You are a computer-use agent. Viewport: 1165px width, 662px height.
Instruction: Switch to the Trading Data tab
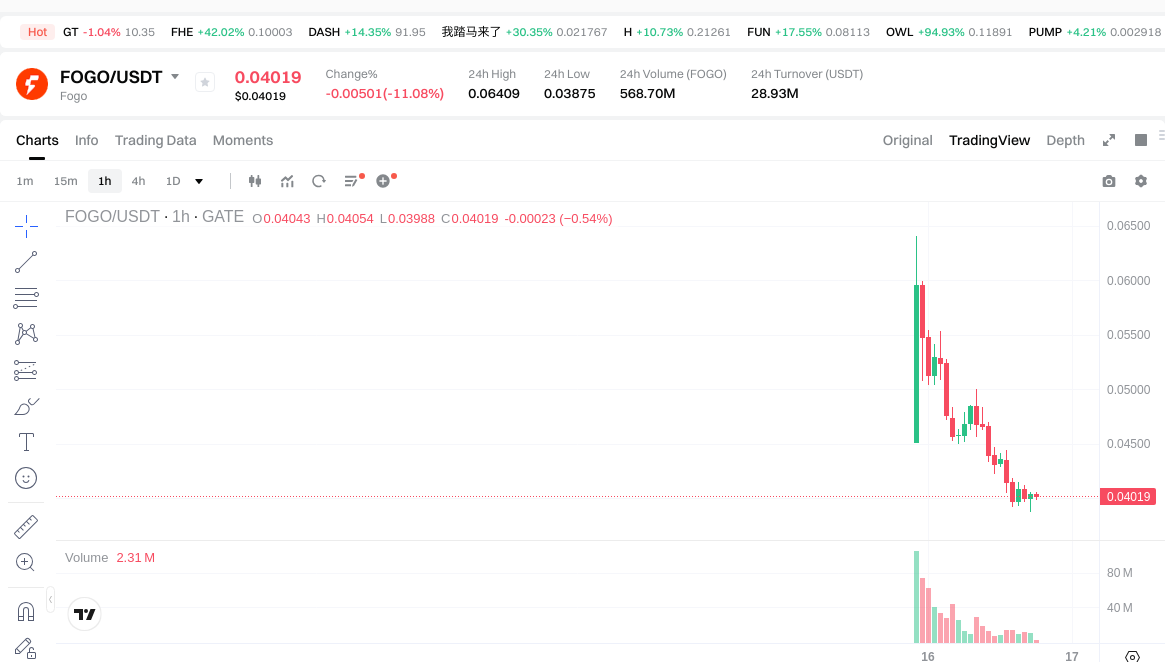(155, 140)
